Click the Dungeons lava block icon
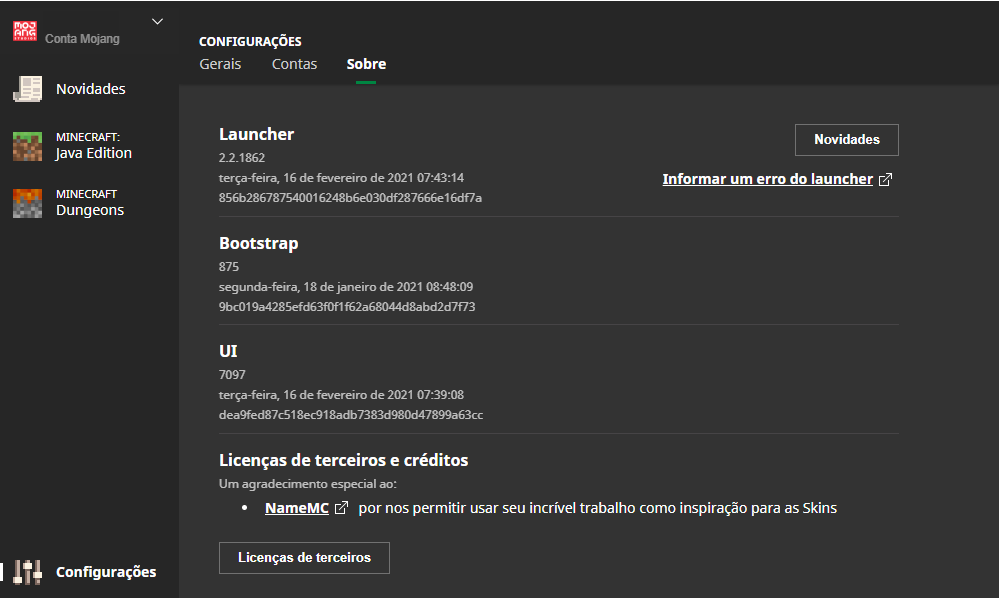 pos(27,203)
